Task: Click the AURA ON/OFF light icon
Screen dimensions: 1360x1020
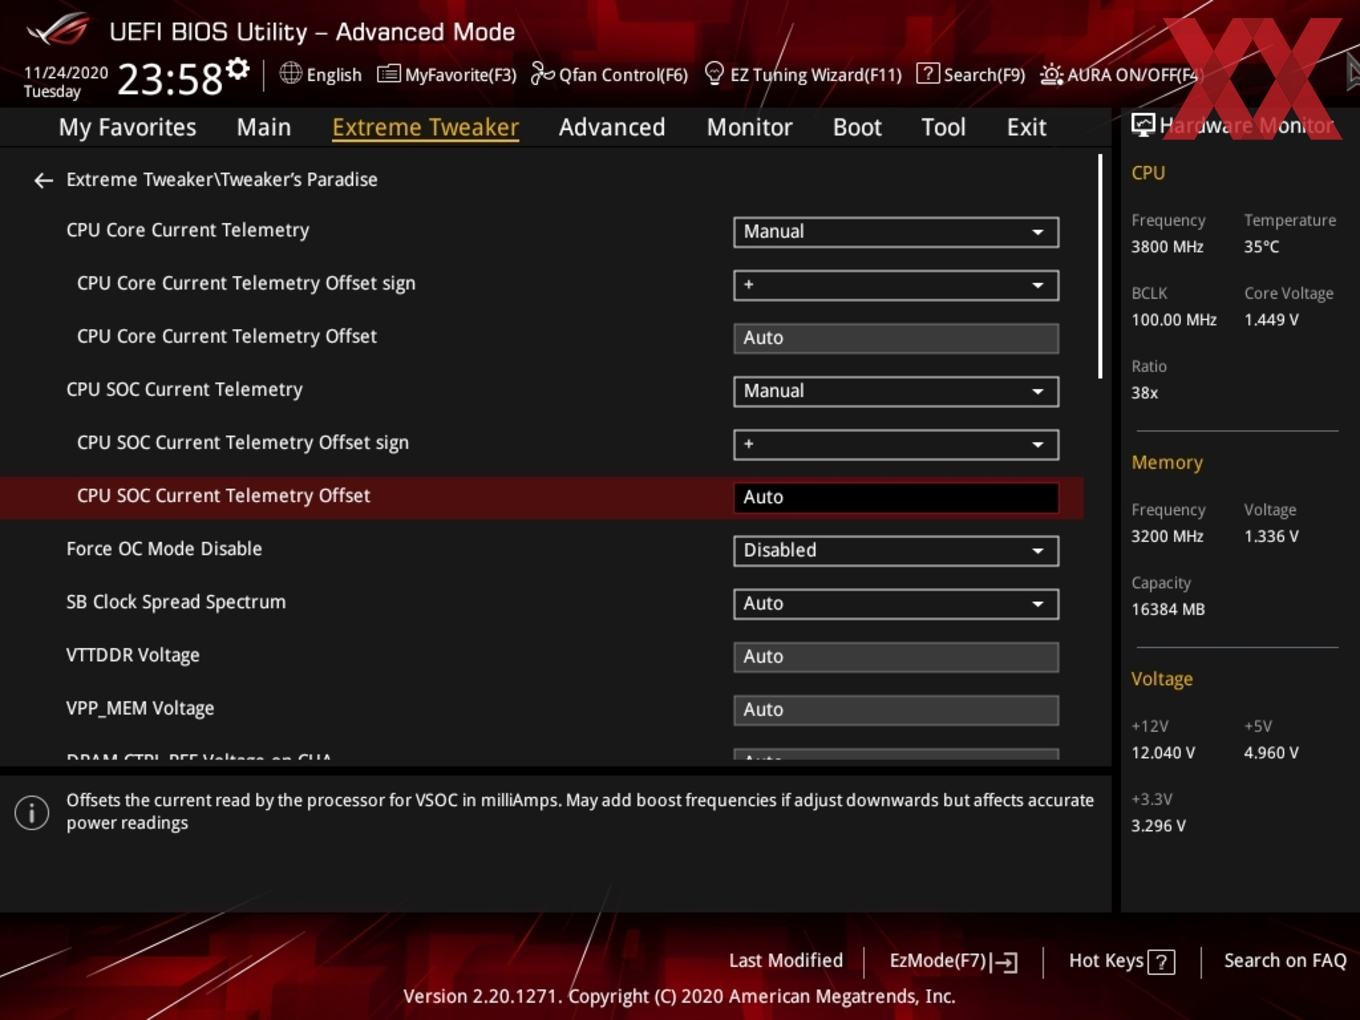Action: click(1051, 75)
